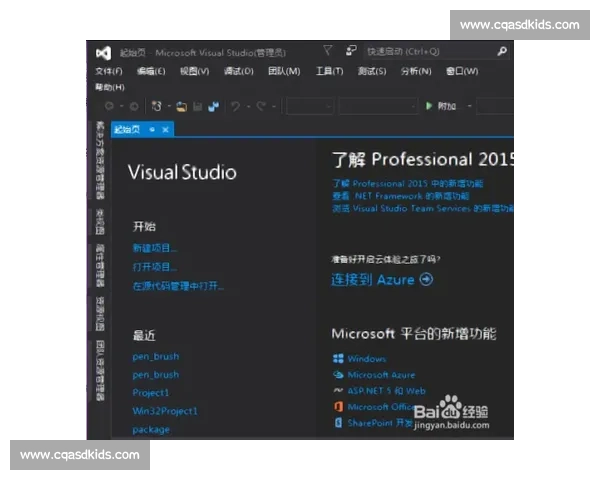The height and width of the screenshot is (480, 600).
Task: Open the 分析(N) menu
Action: click(x=416, y=71)
